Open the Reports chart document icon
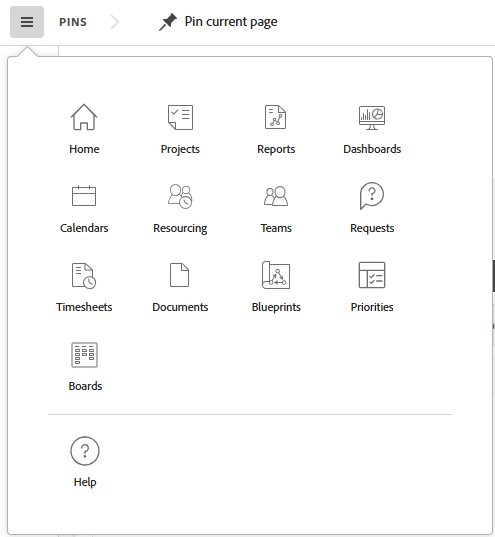This screenshot has width=495, height=537. tap(275, 117)
